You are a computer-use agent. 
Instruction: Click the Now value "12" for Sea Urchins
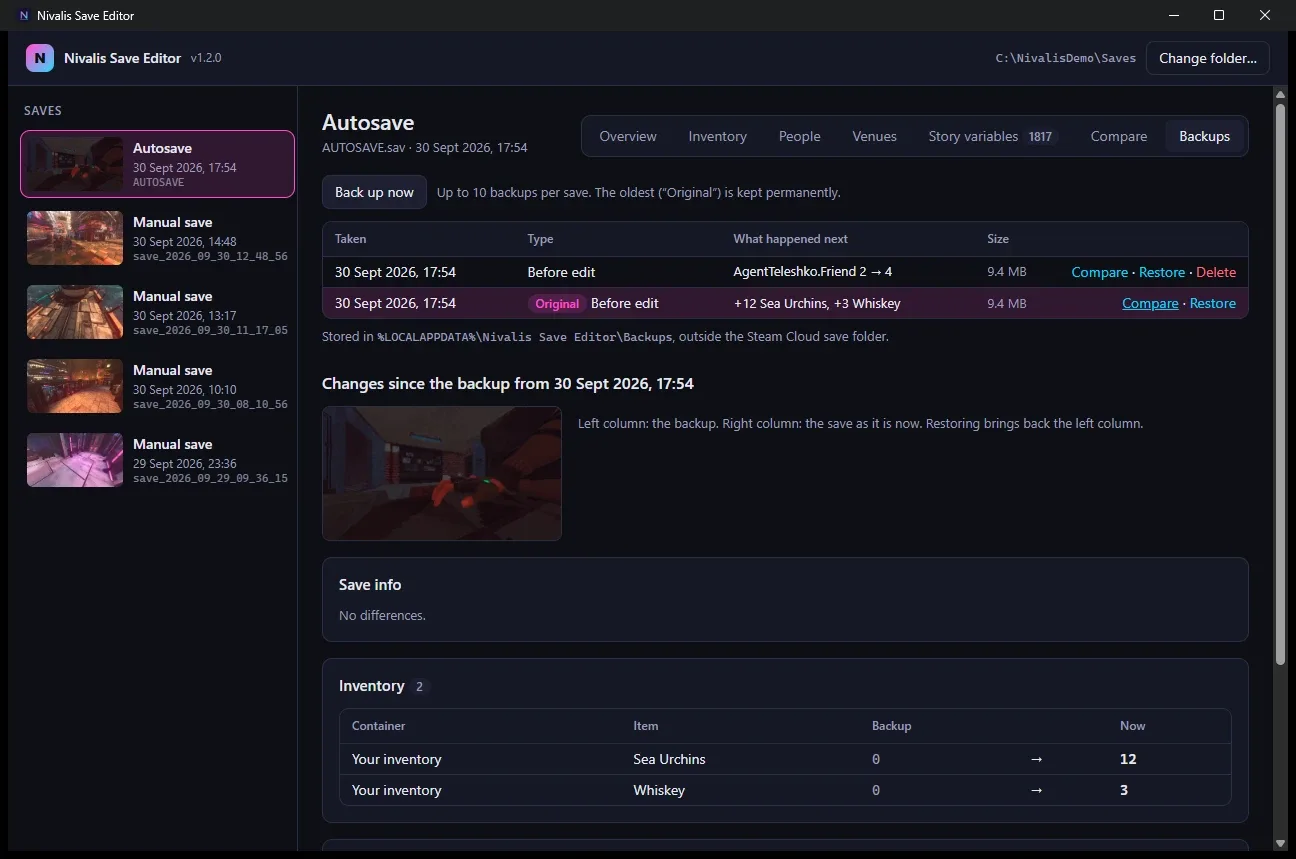(x=1128, y=759)
